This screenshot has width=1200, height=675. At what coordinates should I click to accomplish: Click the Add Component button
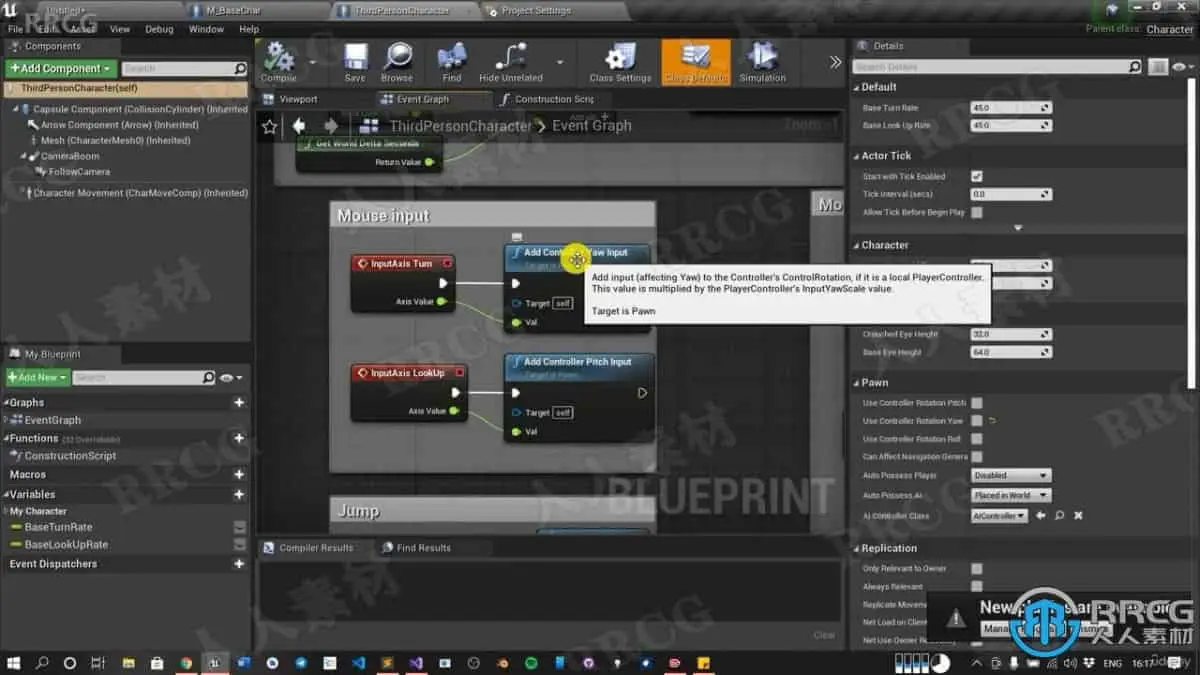tap(61, 68)
